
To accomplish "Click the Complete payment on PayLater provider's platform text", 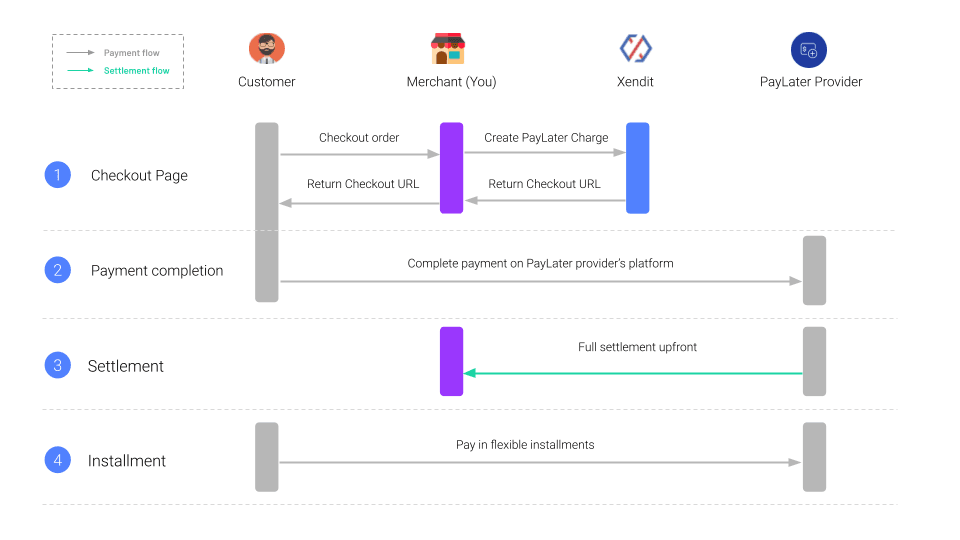I will [541, 264].
